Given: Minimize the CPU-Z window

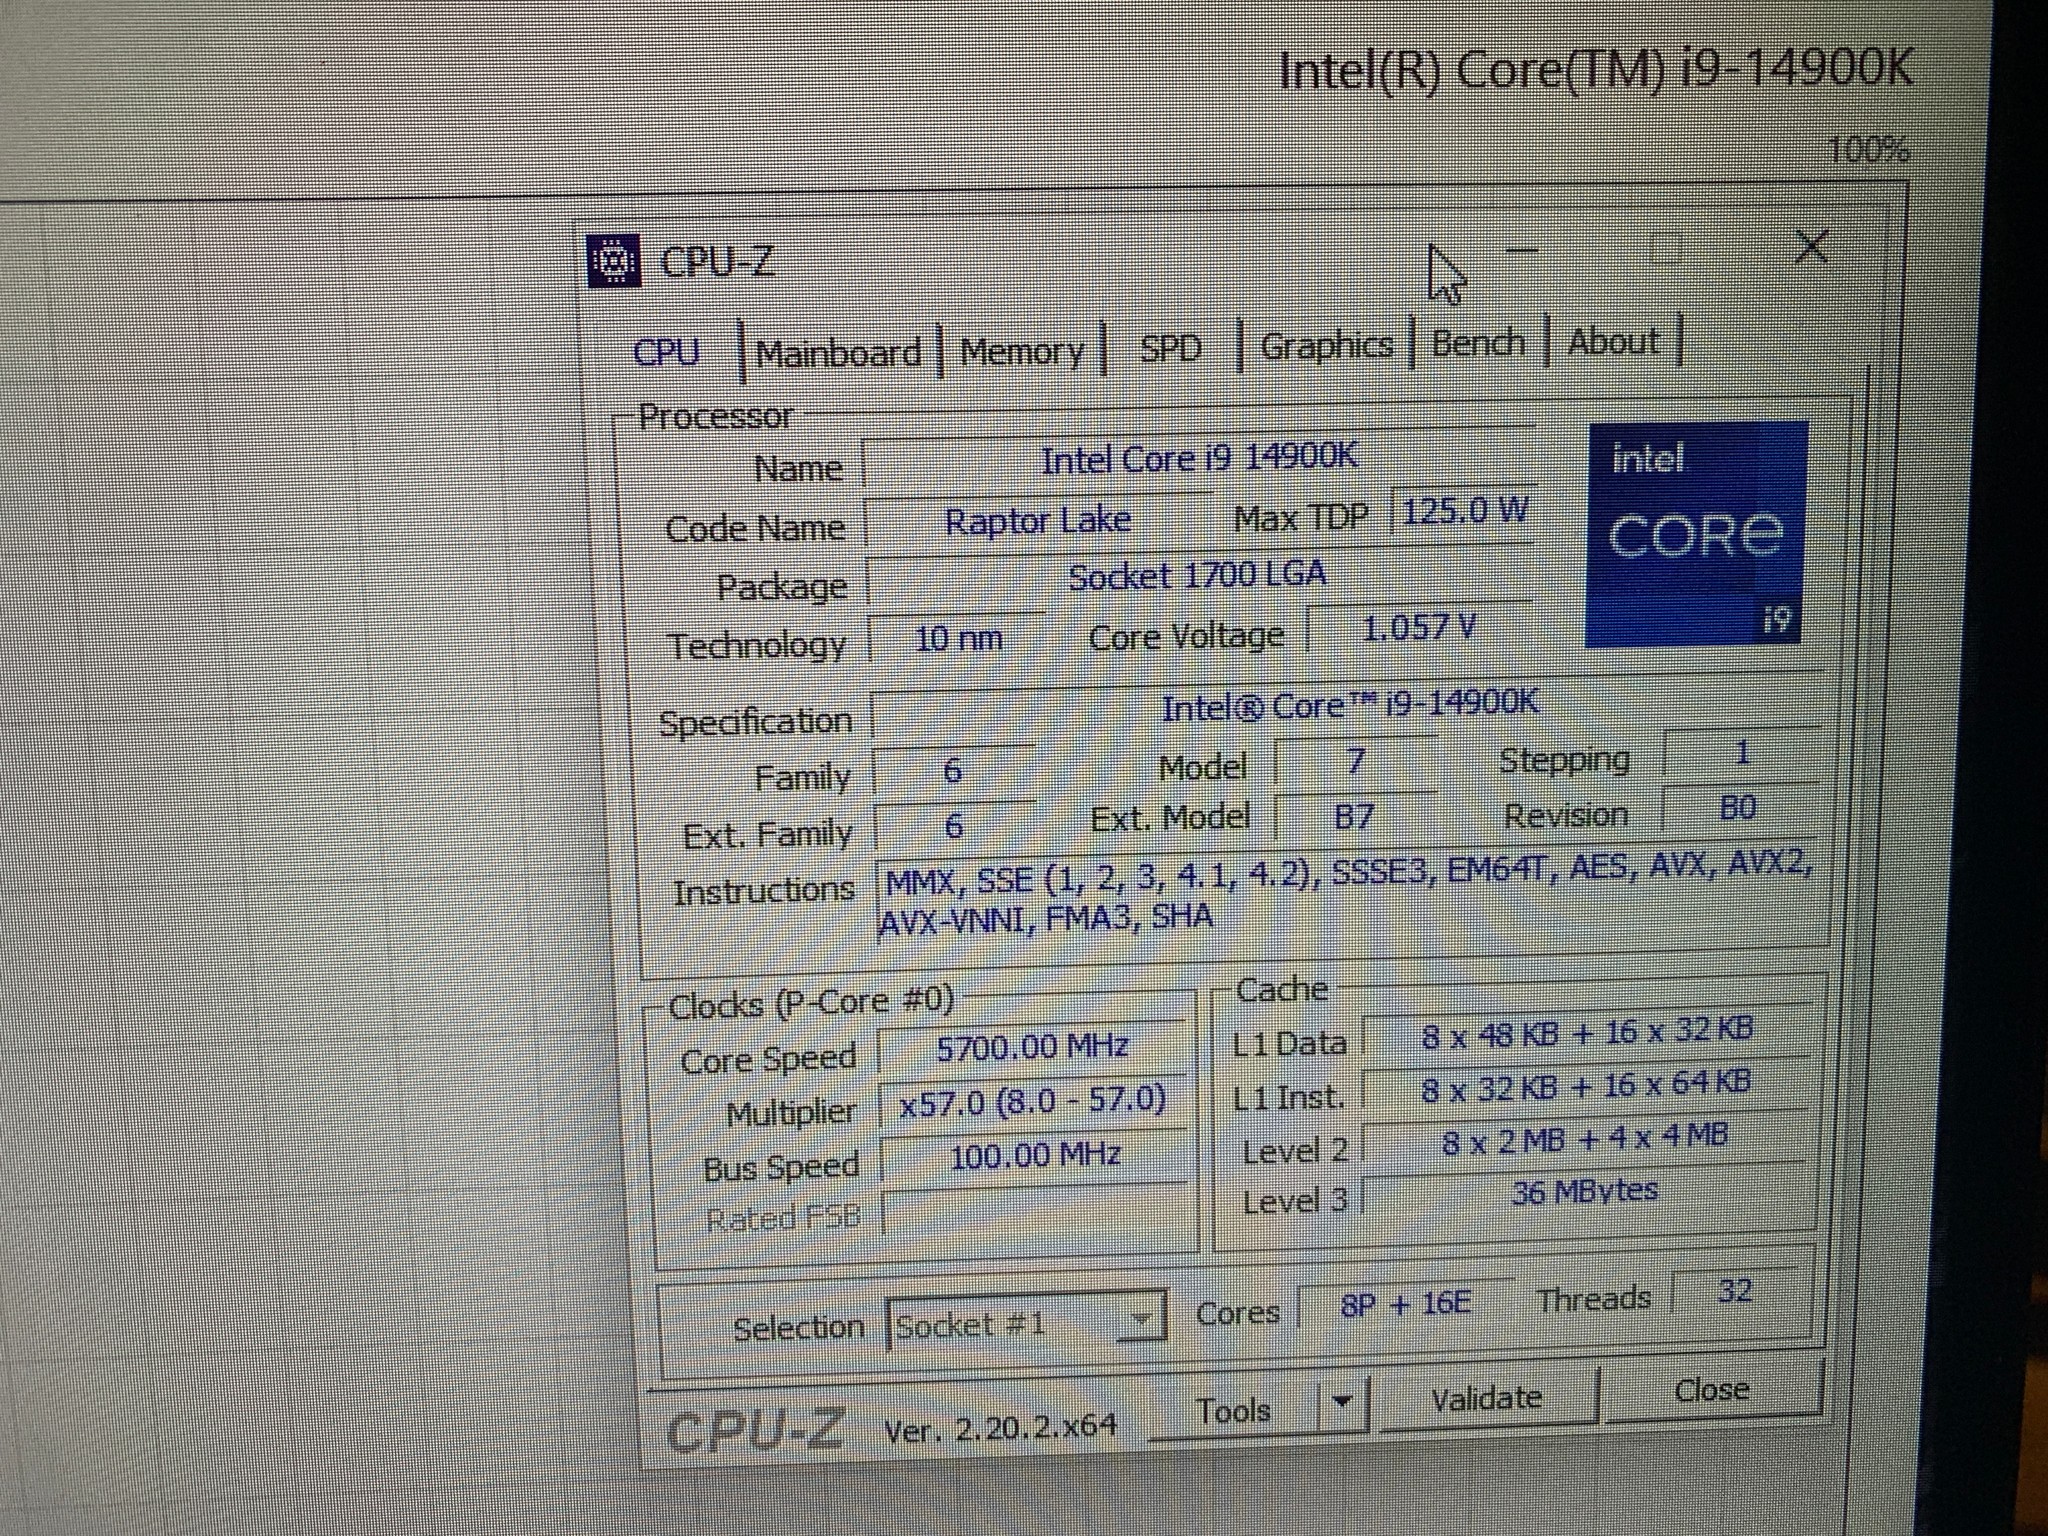Looking at the screenshot, I should 1521,250.
